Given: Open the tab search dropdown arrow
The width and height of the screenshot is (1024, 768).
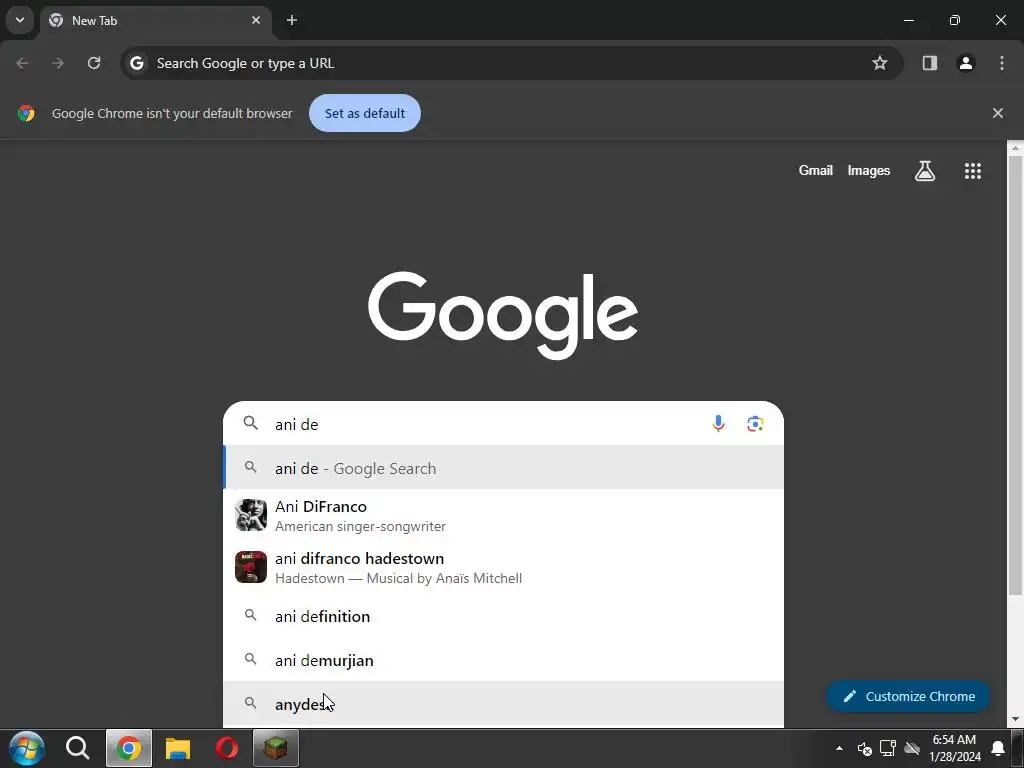Looking at the screenshot, I should coord(20,20).
